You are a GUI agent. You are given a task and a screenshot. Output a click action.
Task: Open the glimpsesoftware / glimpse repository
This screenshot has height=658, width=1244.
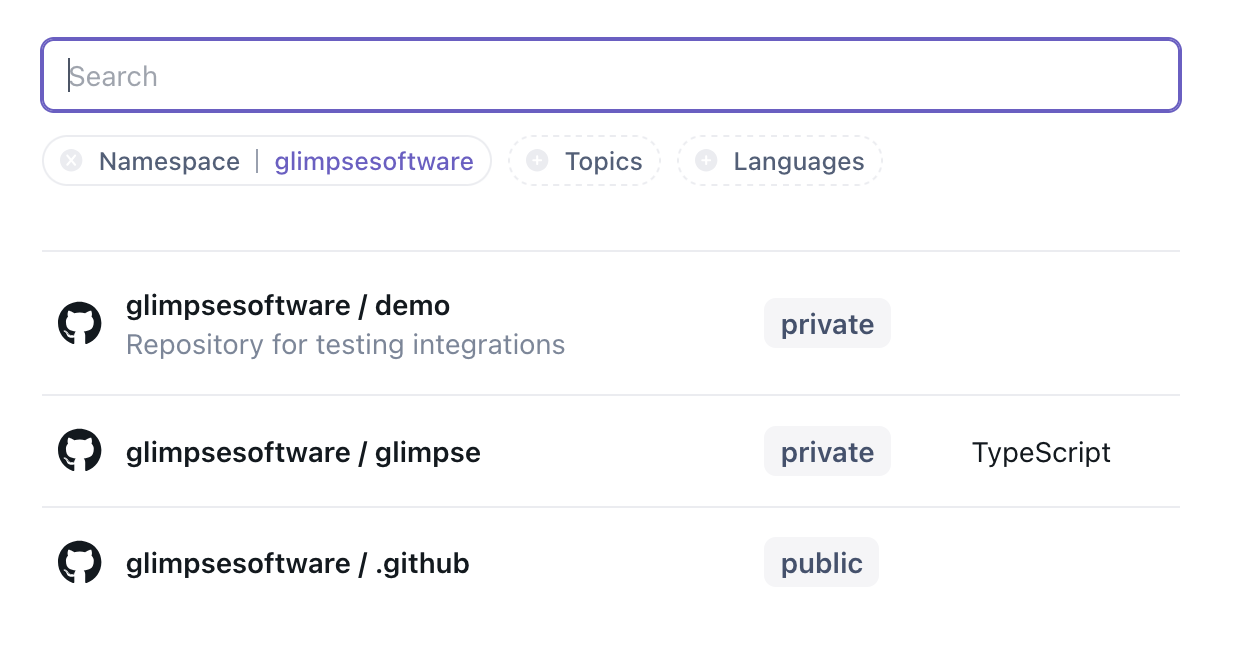pyautogui.click(x=303, y=452)
